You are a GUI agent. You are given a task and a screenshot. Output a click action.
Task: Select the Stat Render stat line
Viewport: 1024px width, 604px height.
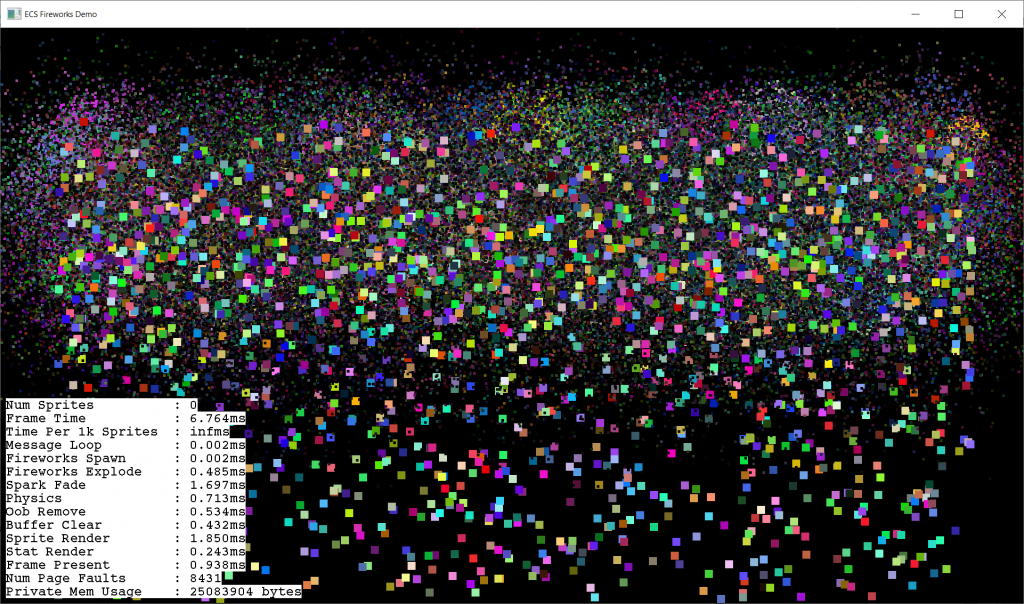pyautogui.click(x=125, y=551)
